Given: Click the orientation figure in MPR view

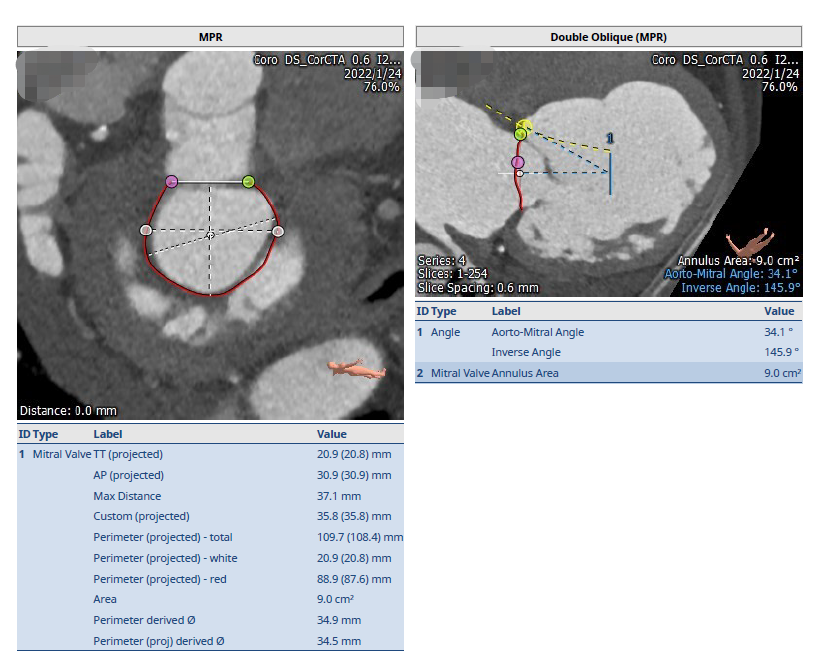Looking at the screenshot, I should [x=357, y=370].
